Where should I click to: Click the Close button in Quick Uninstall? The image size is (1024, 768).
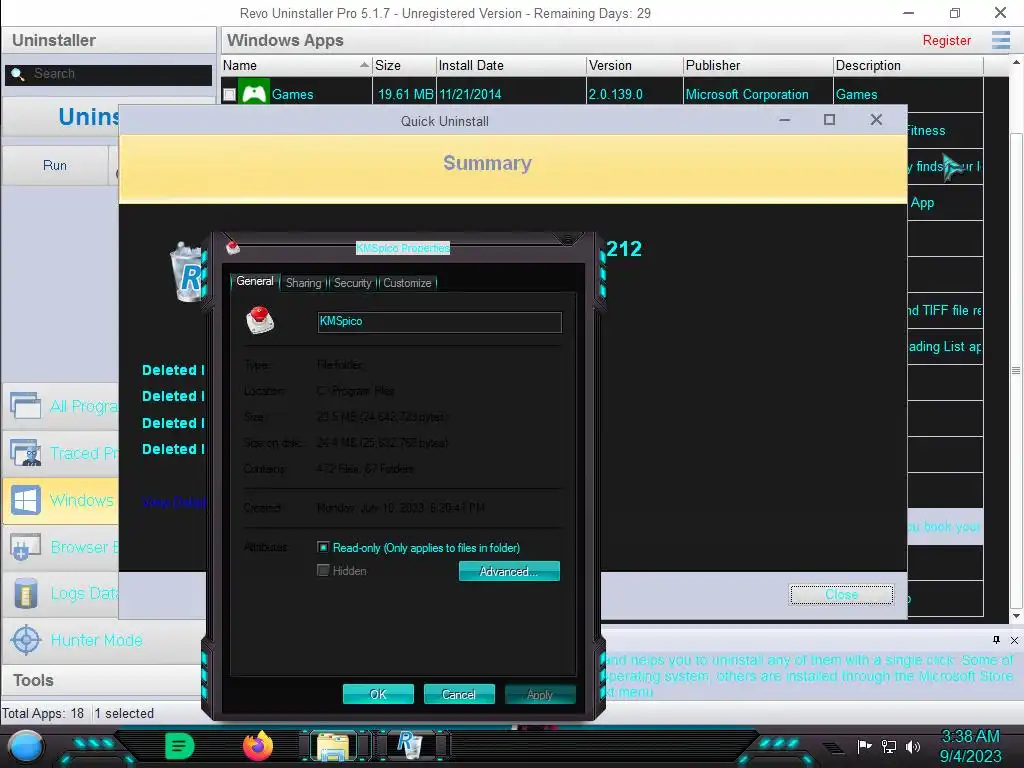pyautogui.click(x=842, y=595)
